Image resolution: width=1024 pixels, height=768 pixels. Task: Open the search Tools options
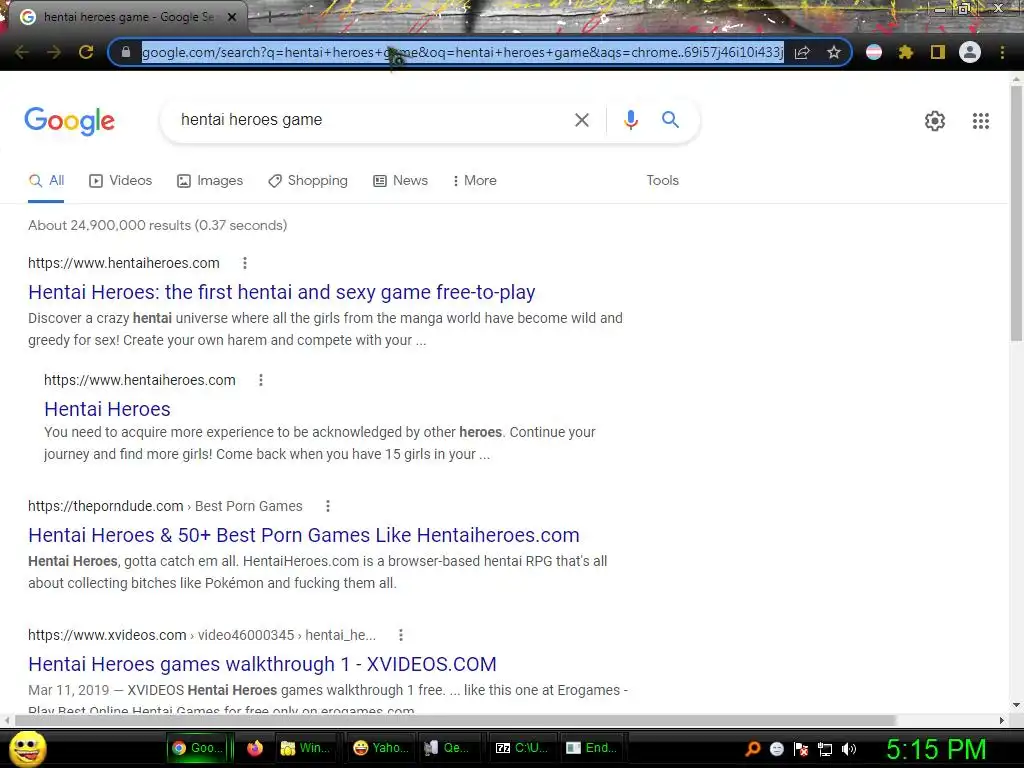[x=662, y=180]
